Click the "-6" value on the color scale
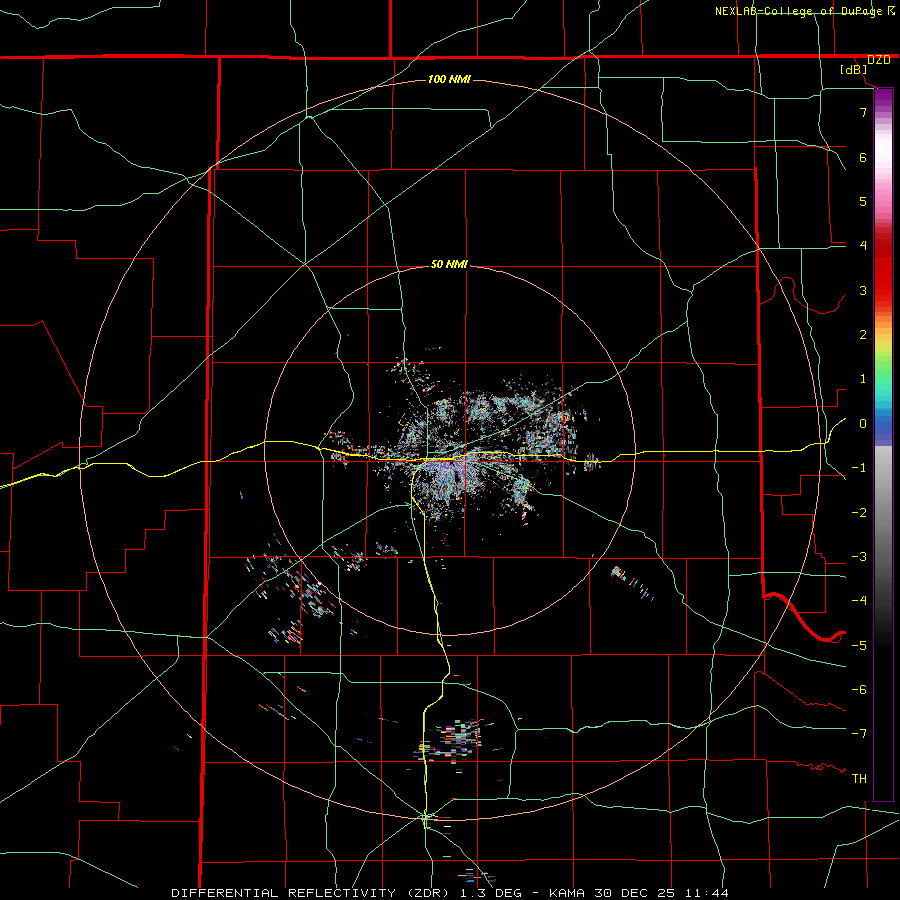The image size is (900, 900). pos(859,689)
